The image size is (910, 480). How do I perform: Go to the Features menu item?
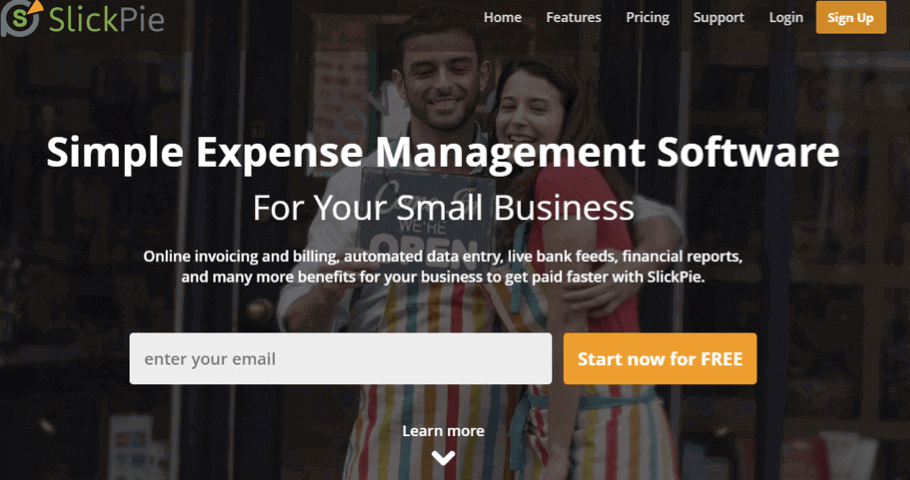pos(573,18)
